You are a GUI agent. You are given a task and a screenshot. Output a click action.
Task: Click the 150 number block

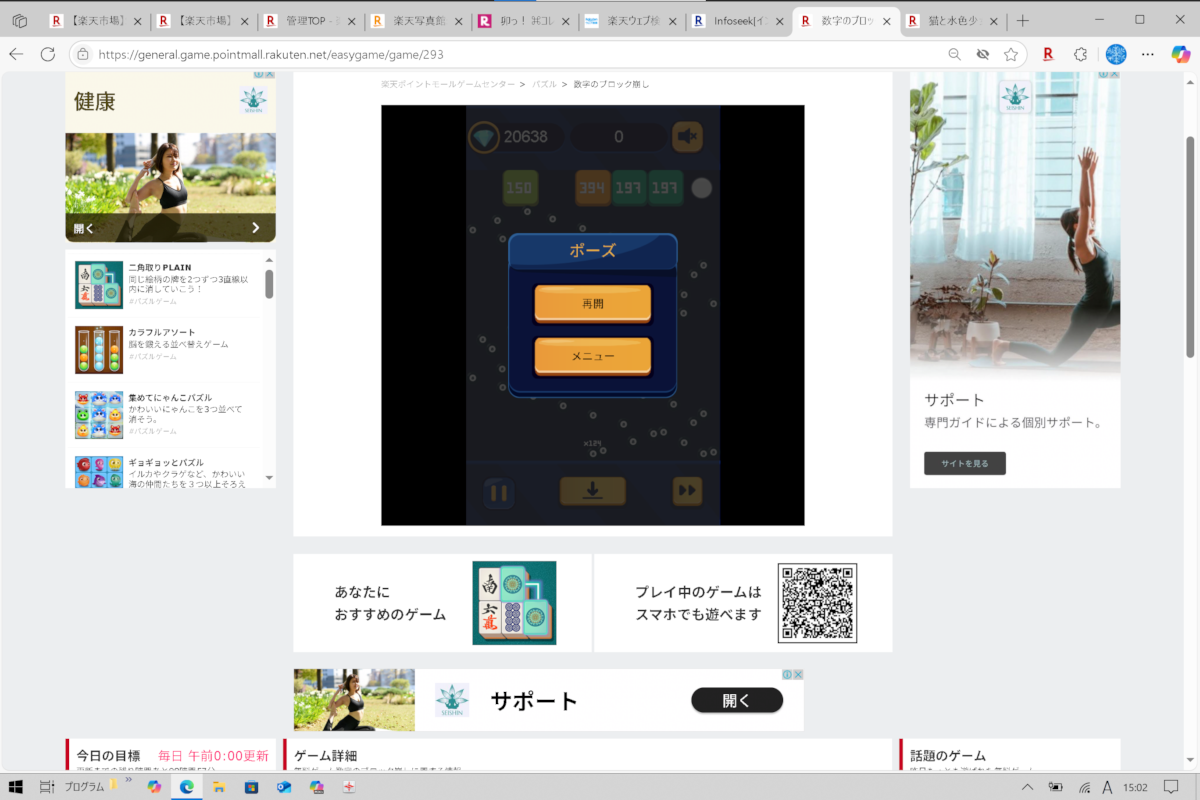tap(520, 187)
